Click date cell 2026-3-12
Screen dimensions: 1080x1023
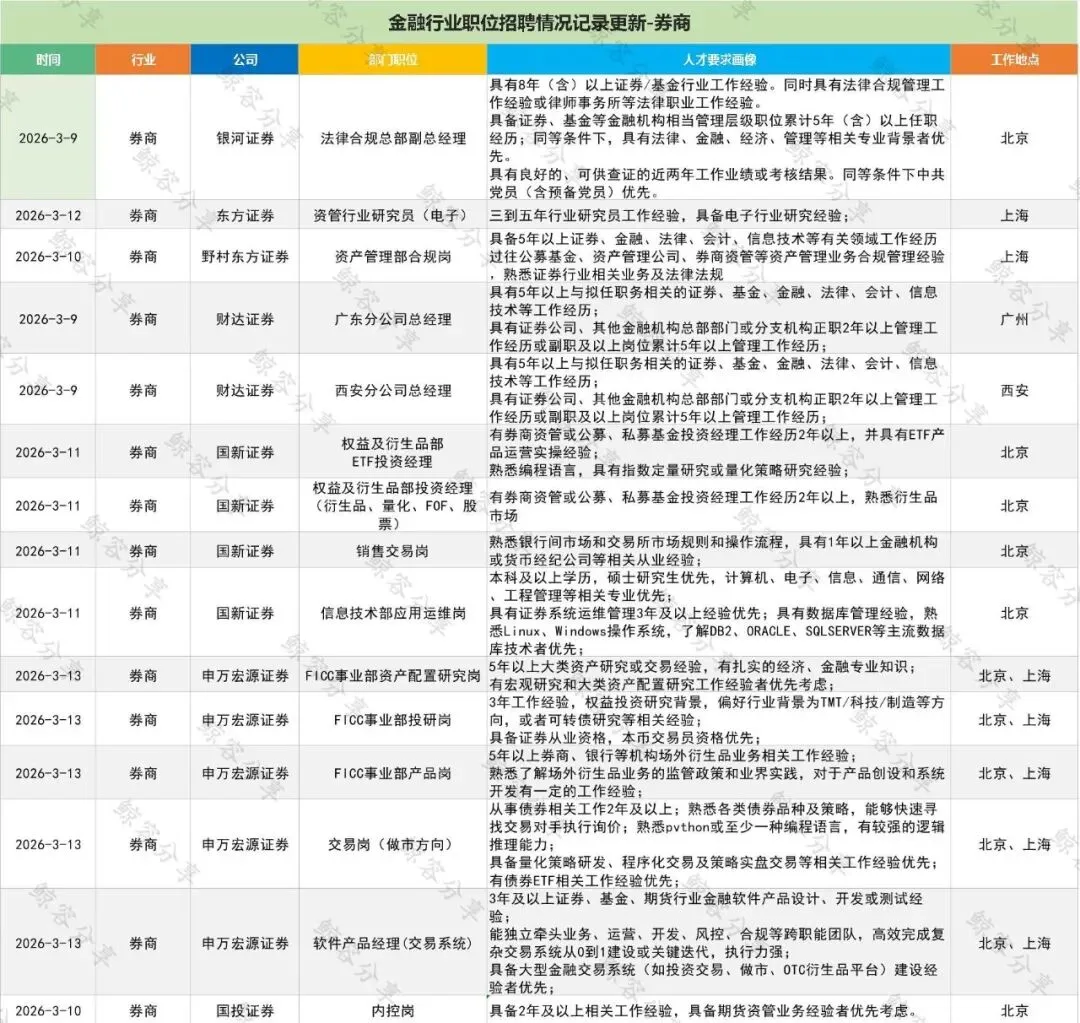pyautogui.click(x=48, y=216)
